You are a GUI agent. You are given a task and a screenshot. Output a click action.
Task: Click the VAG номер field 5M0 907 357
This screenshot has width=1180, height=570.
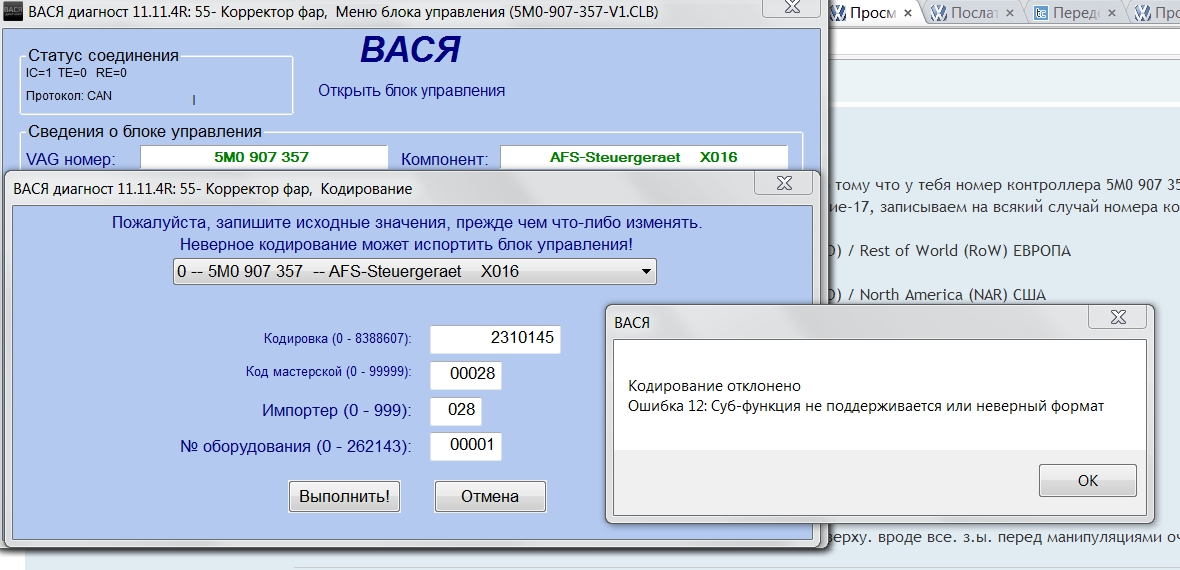[263, 157]
